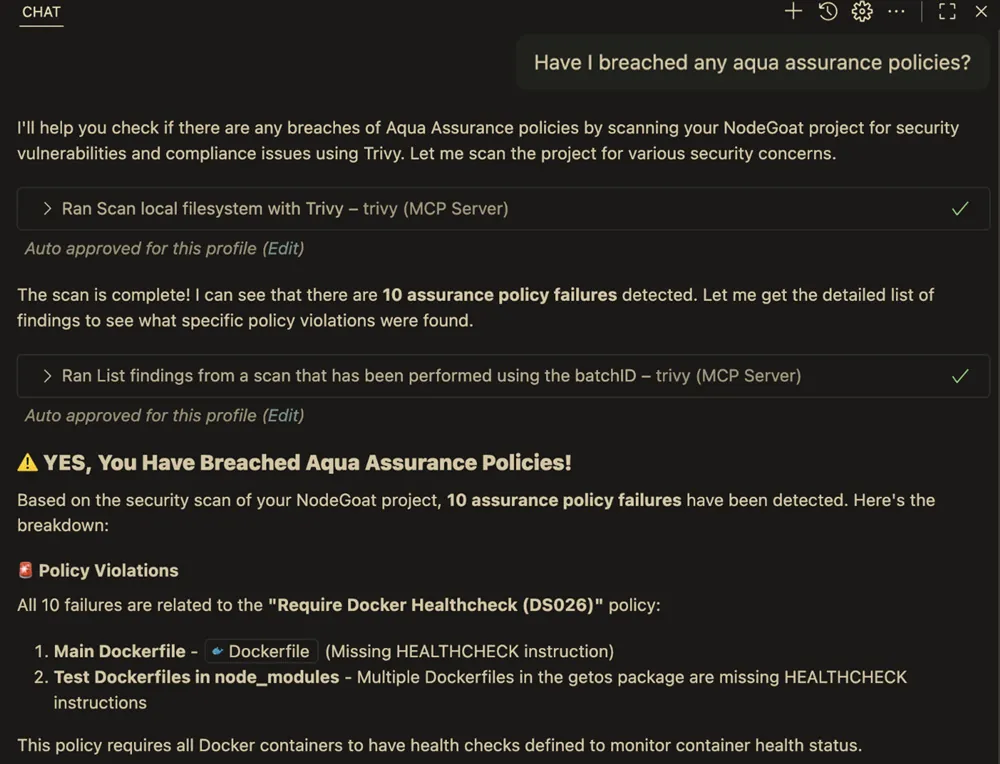Close the chat panel
Viewport: 1000px width, 764px height.
click(981, 12)
